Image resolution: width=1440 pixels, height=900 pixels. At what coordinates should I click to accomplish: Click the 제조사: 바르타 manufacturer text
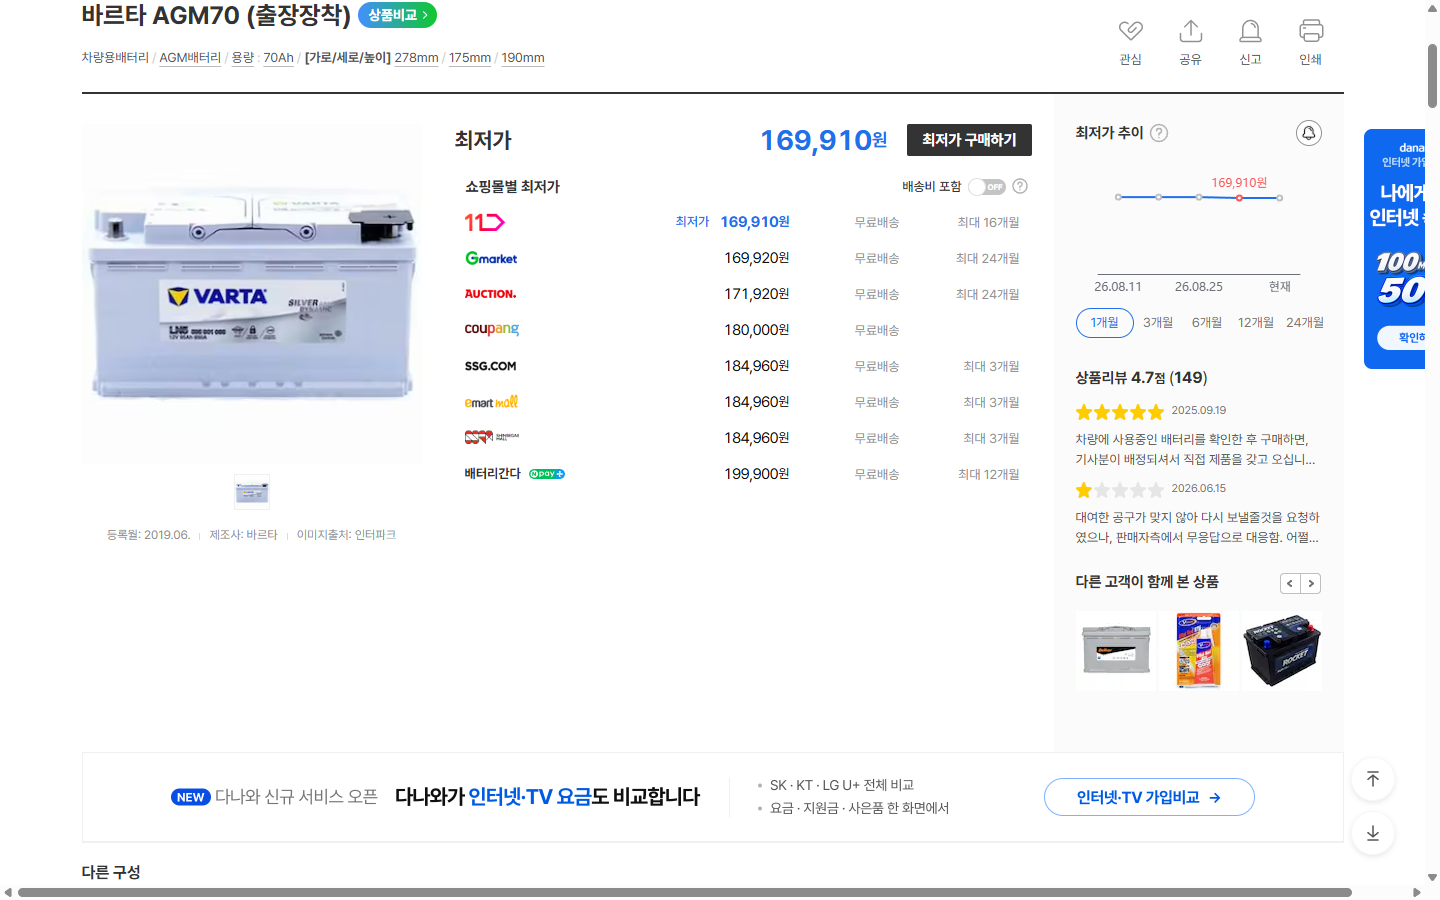[x=243, y=535]
